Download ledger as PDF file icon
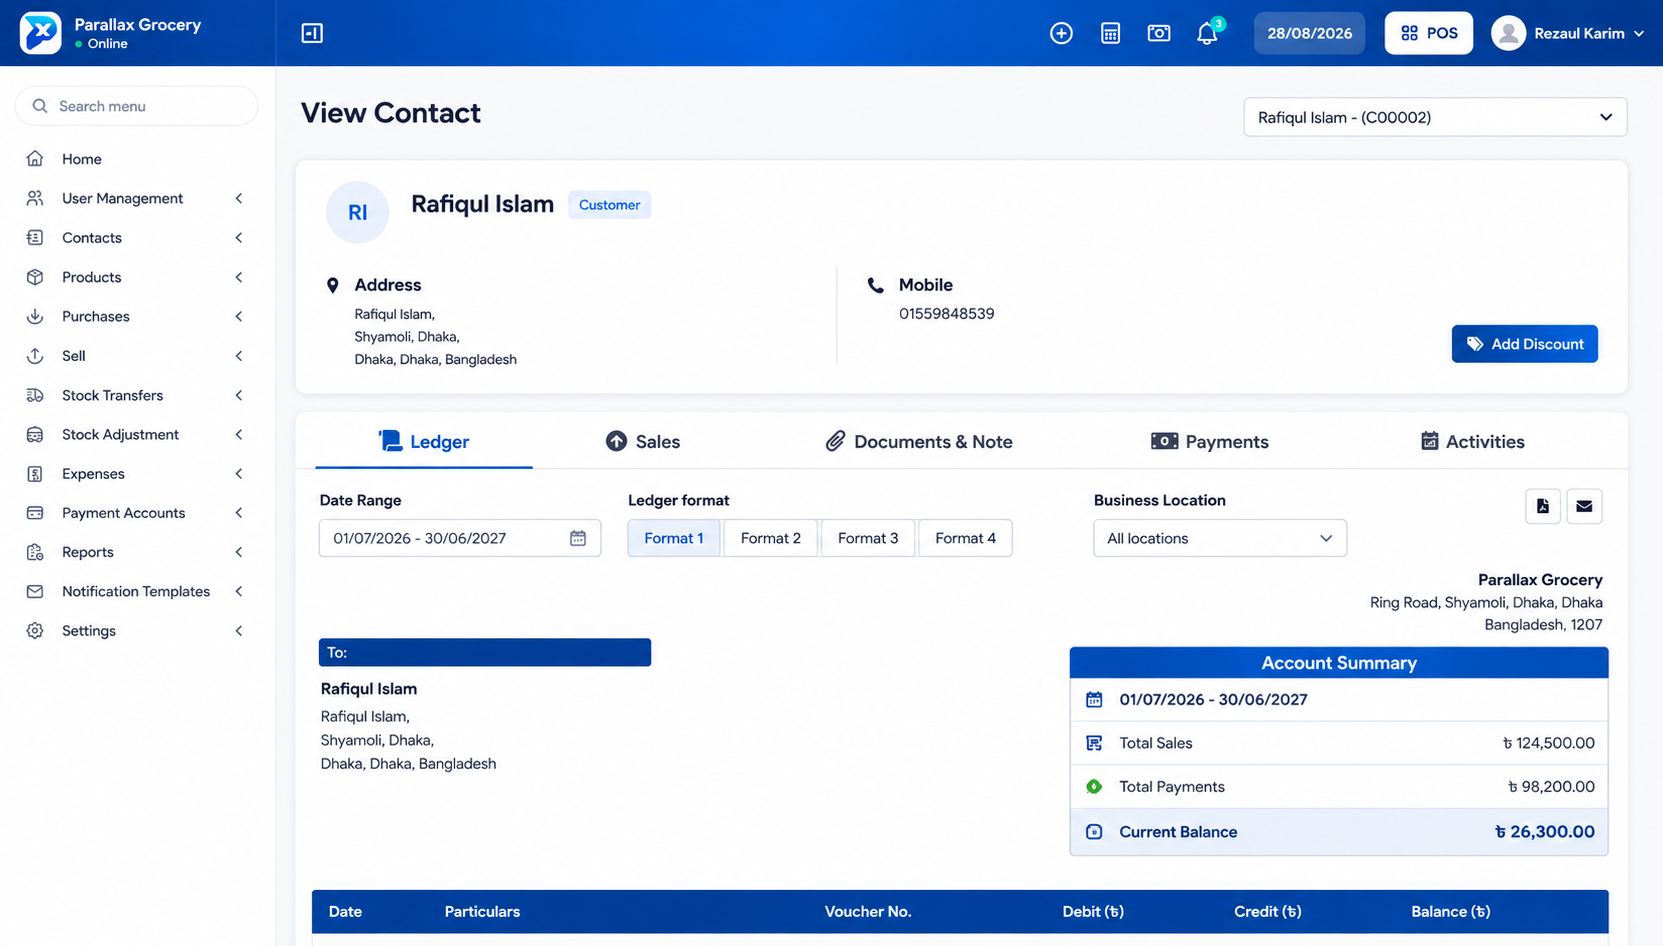 pos(1543,506)
